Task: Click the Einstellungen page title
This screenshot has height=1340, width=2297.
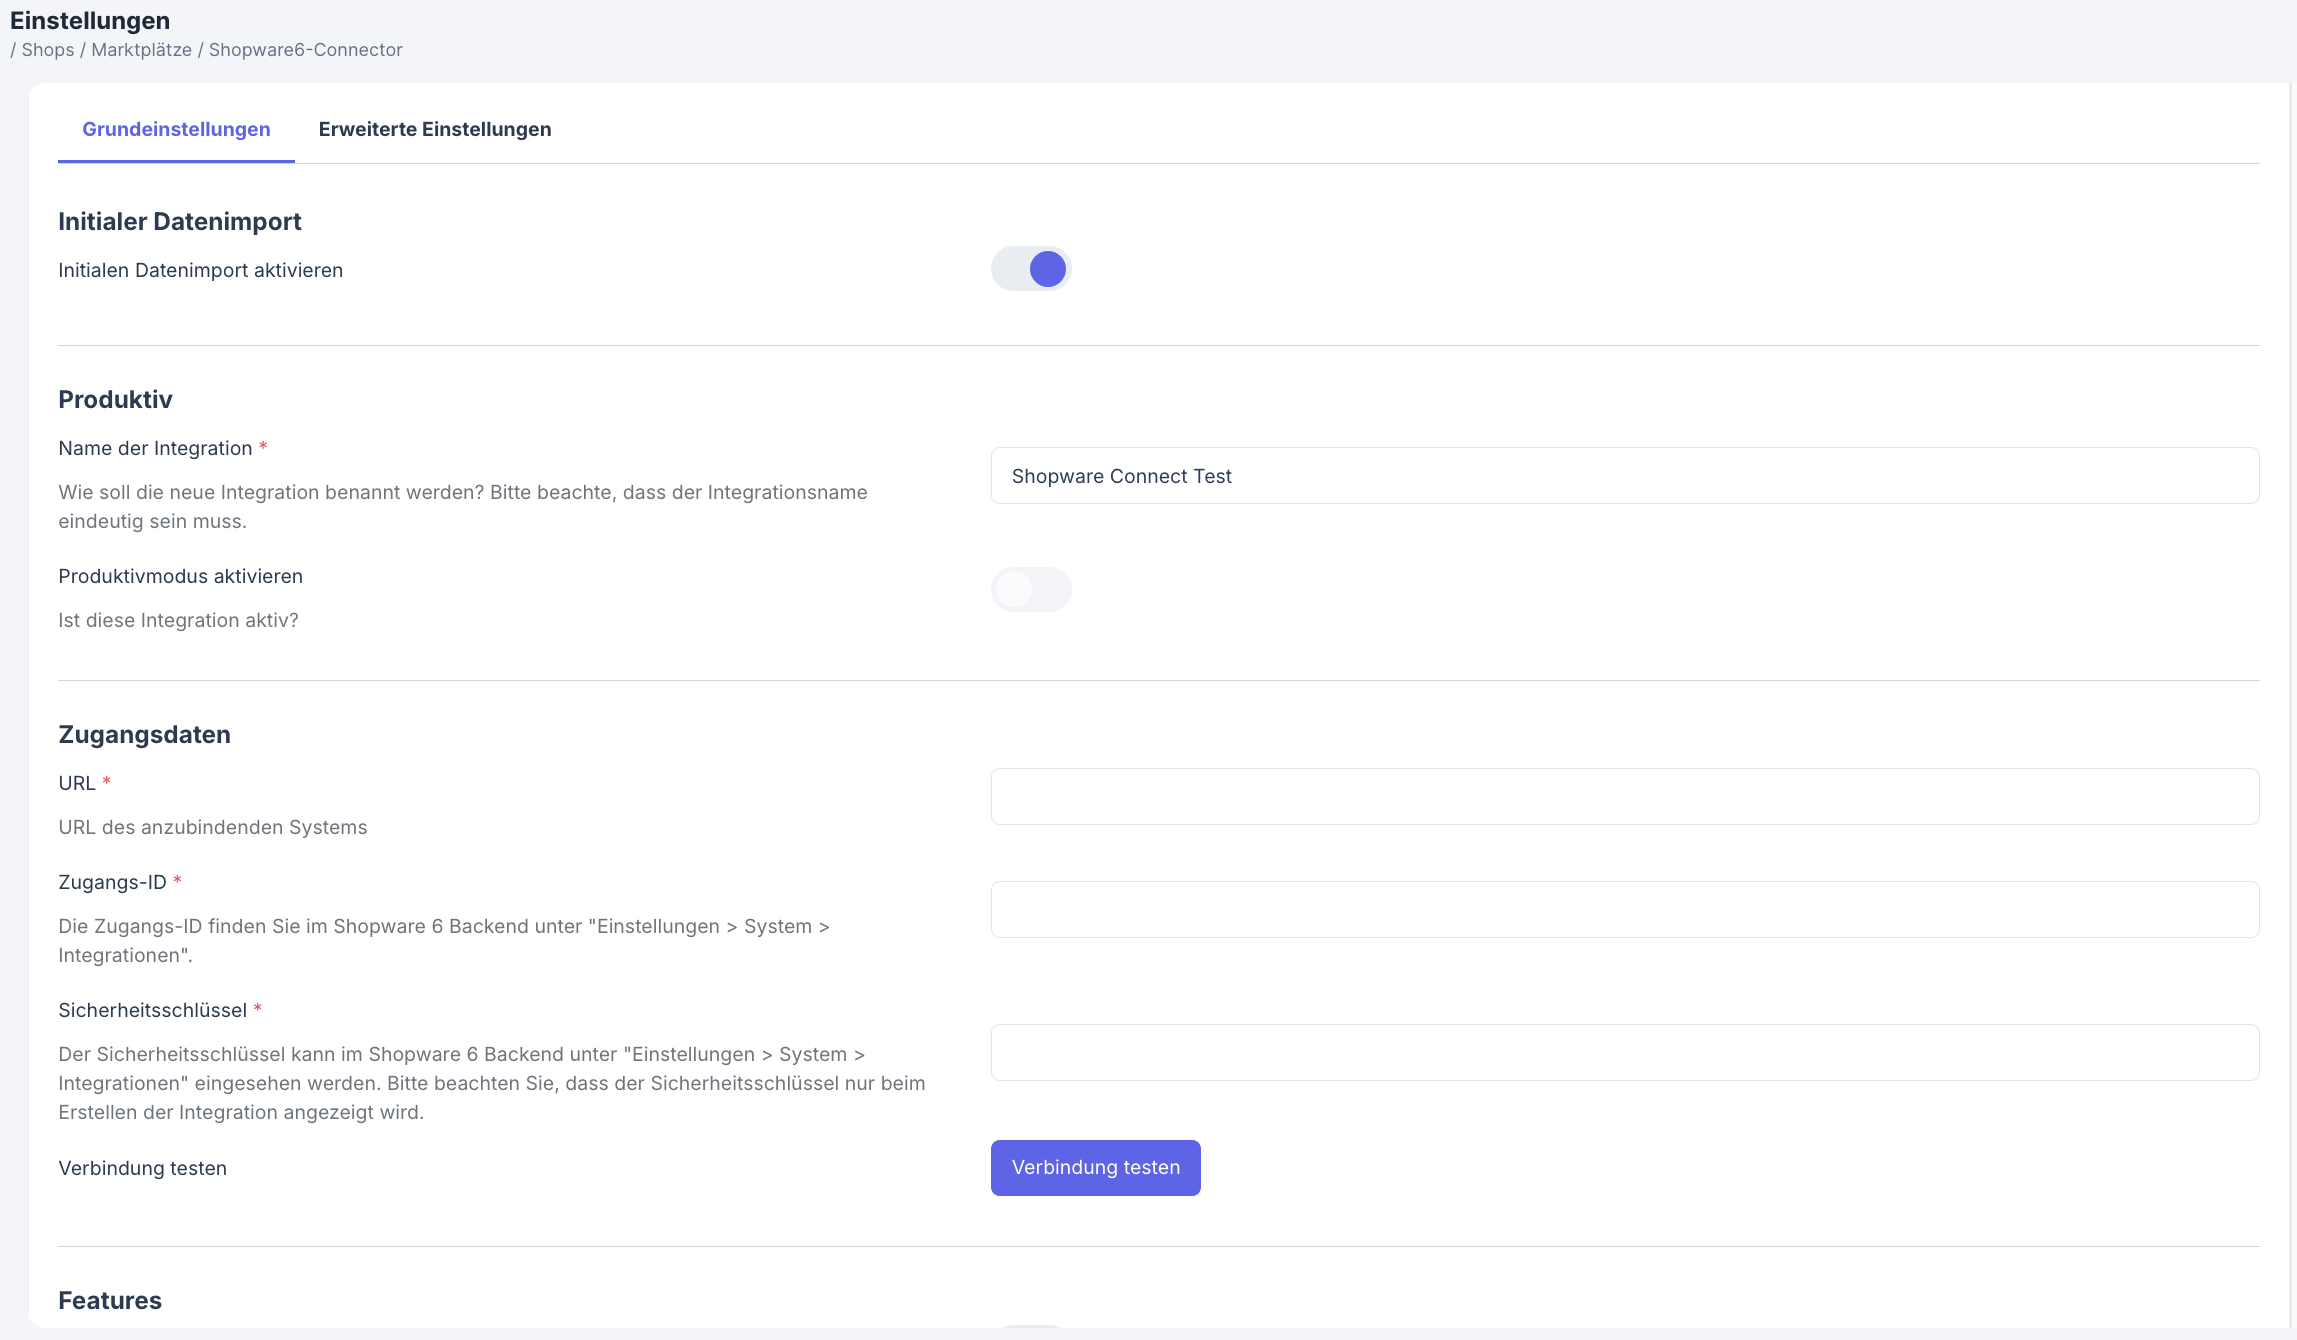Action: [90, 20]
